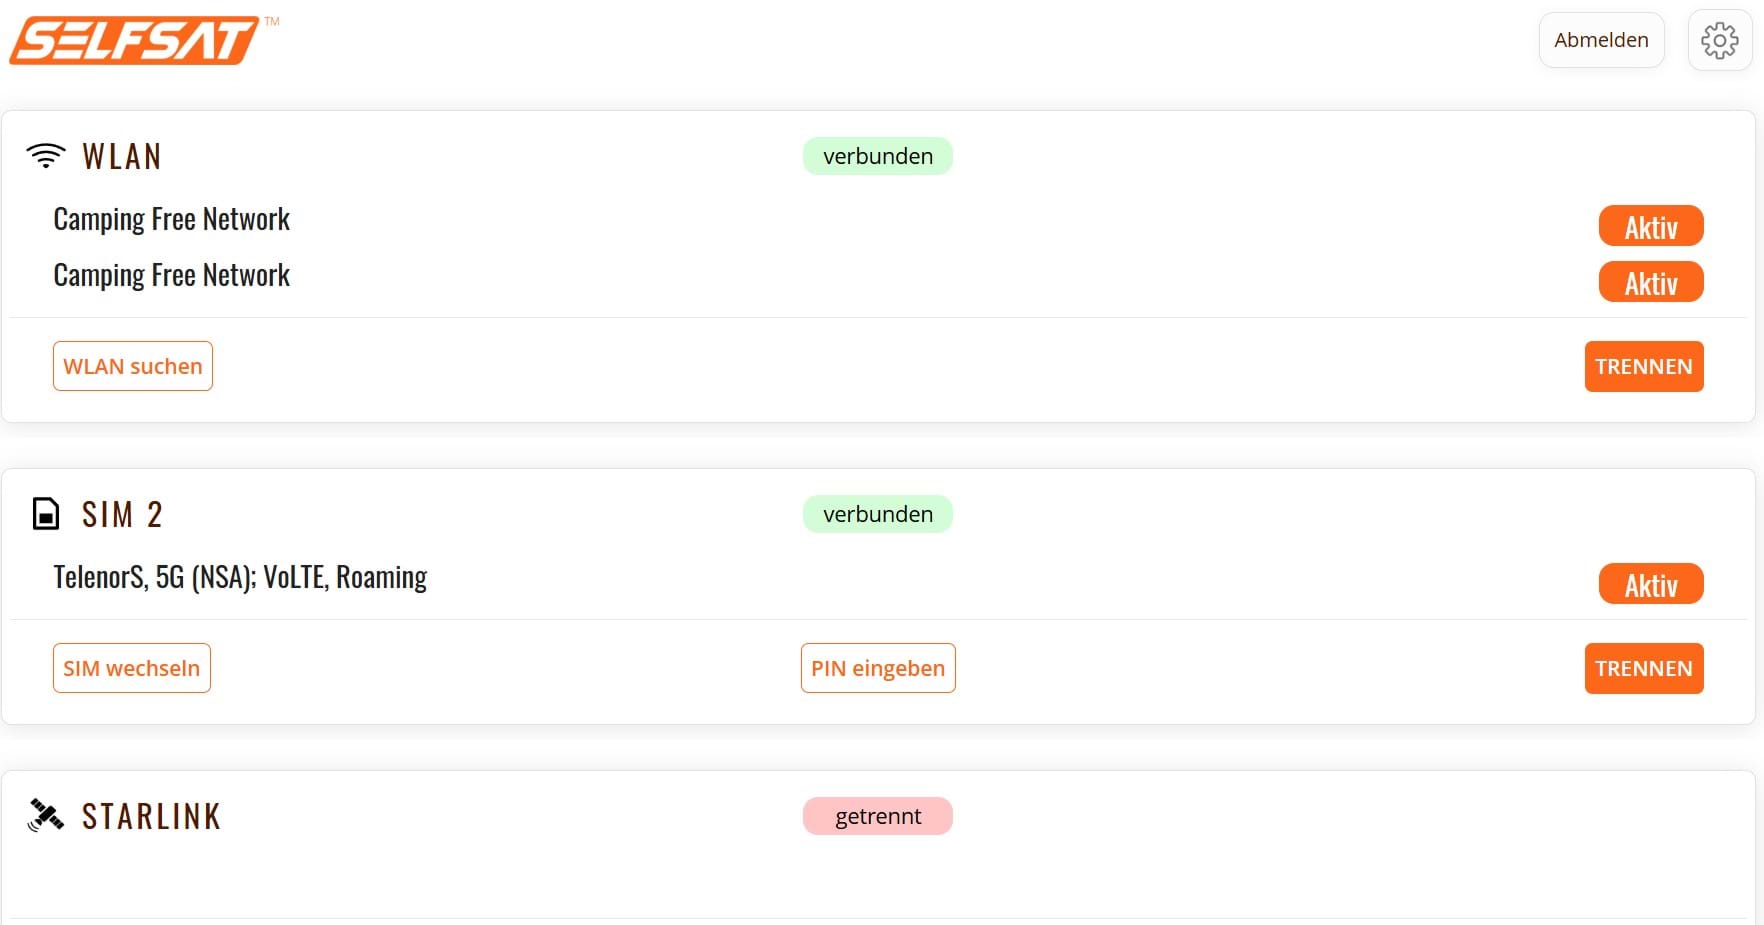Select the first Camping Free Network entry

tap(171, 220)
